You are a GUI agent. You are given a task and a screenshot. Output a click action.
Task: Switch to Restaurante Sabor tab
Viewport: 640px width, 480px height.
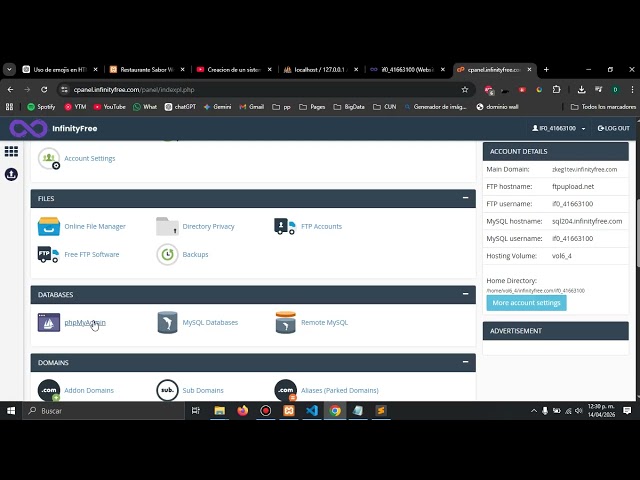coord(147,70)
